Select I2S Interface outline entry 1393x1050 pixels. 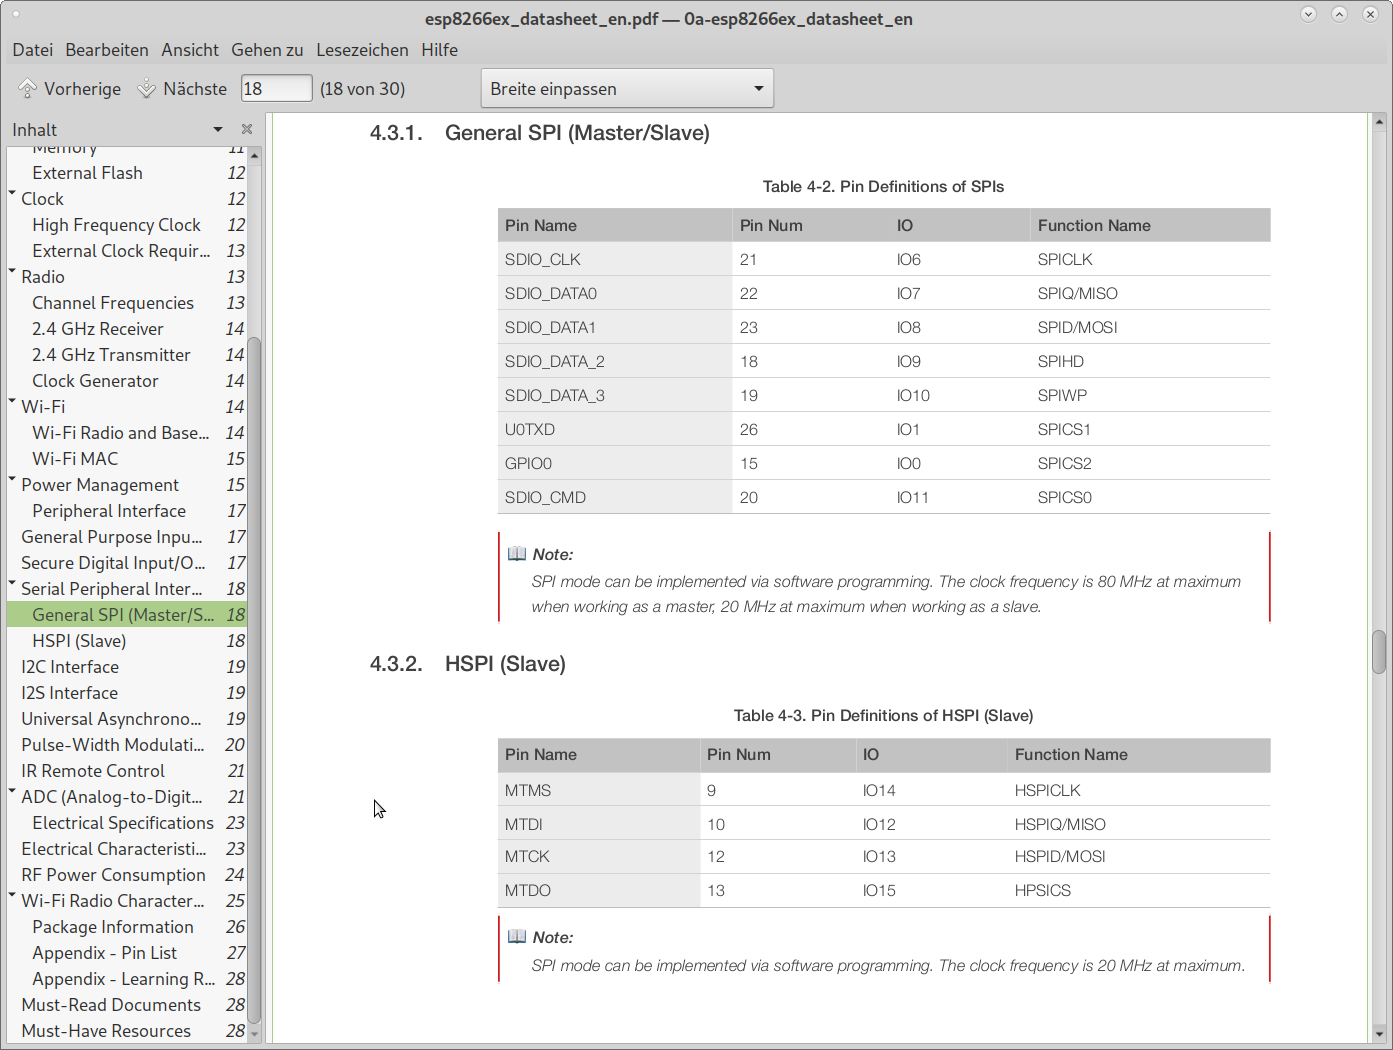[x=126, y=693]
